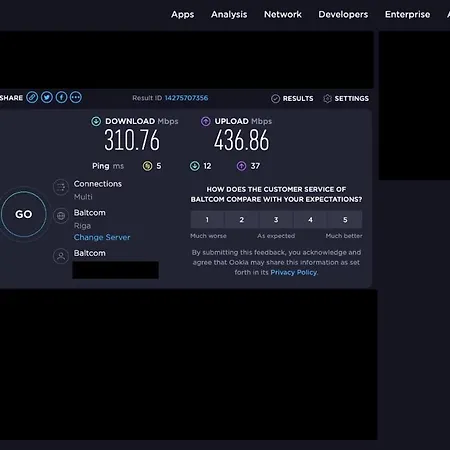The image size is (450, 450).
Task: Rate customer service 3 As expected
Action: pos(276,220)
